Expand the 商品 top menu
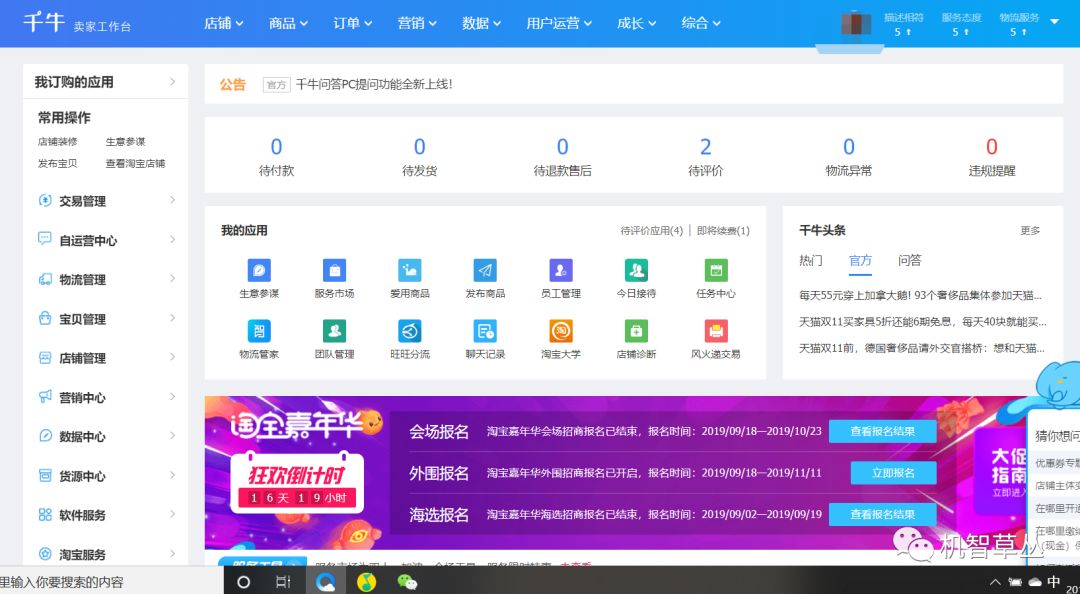 coord(288,23)
